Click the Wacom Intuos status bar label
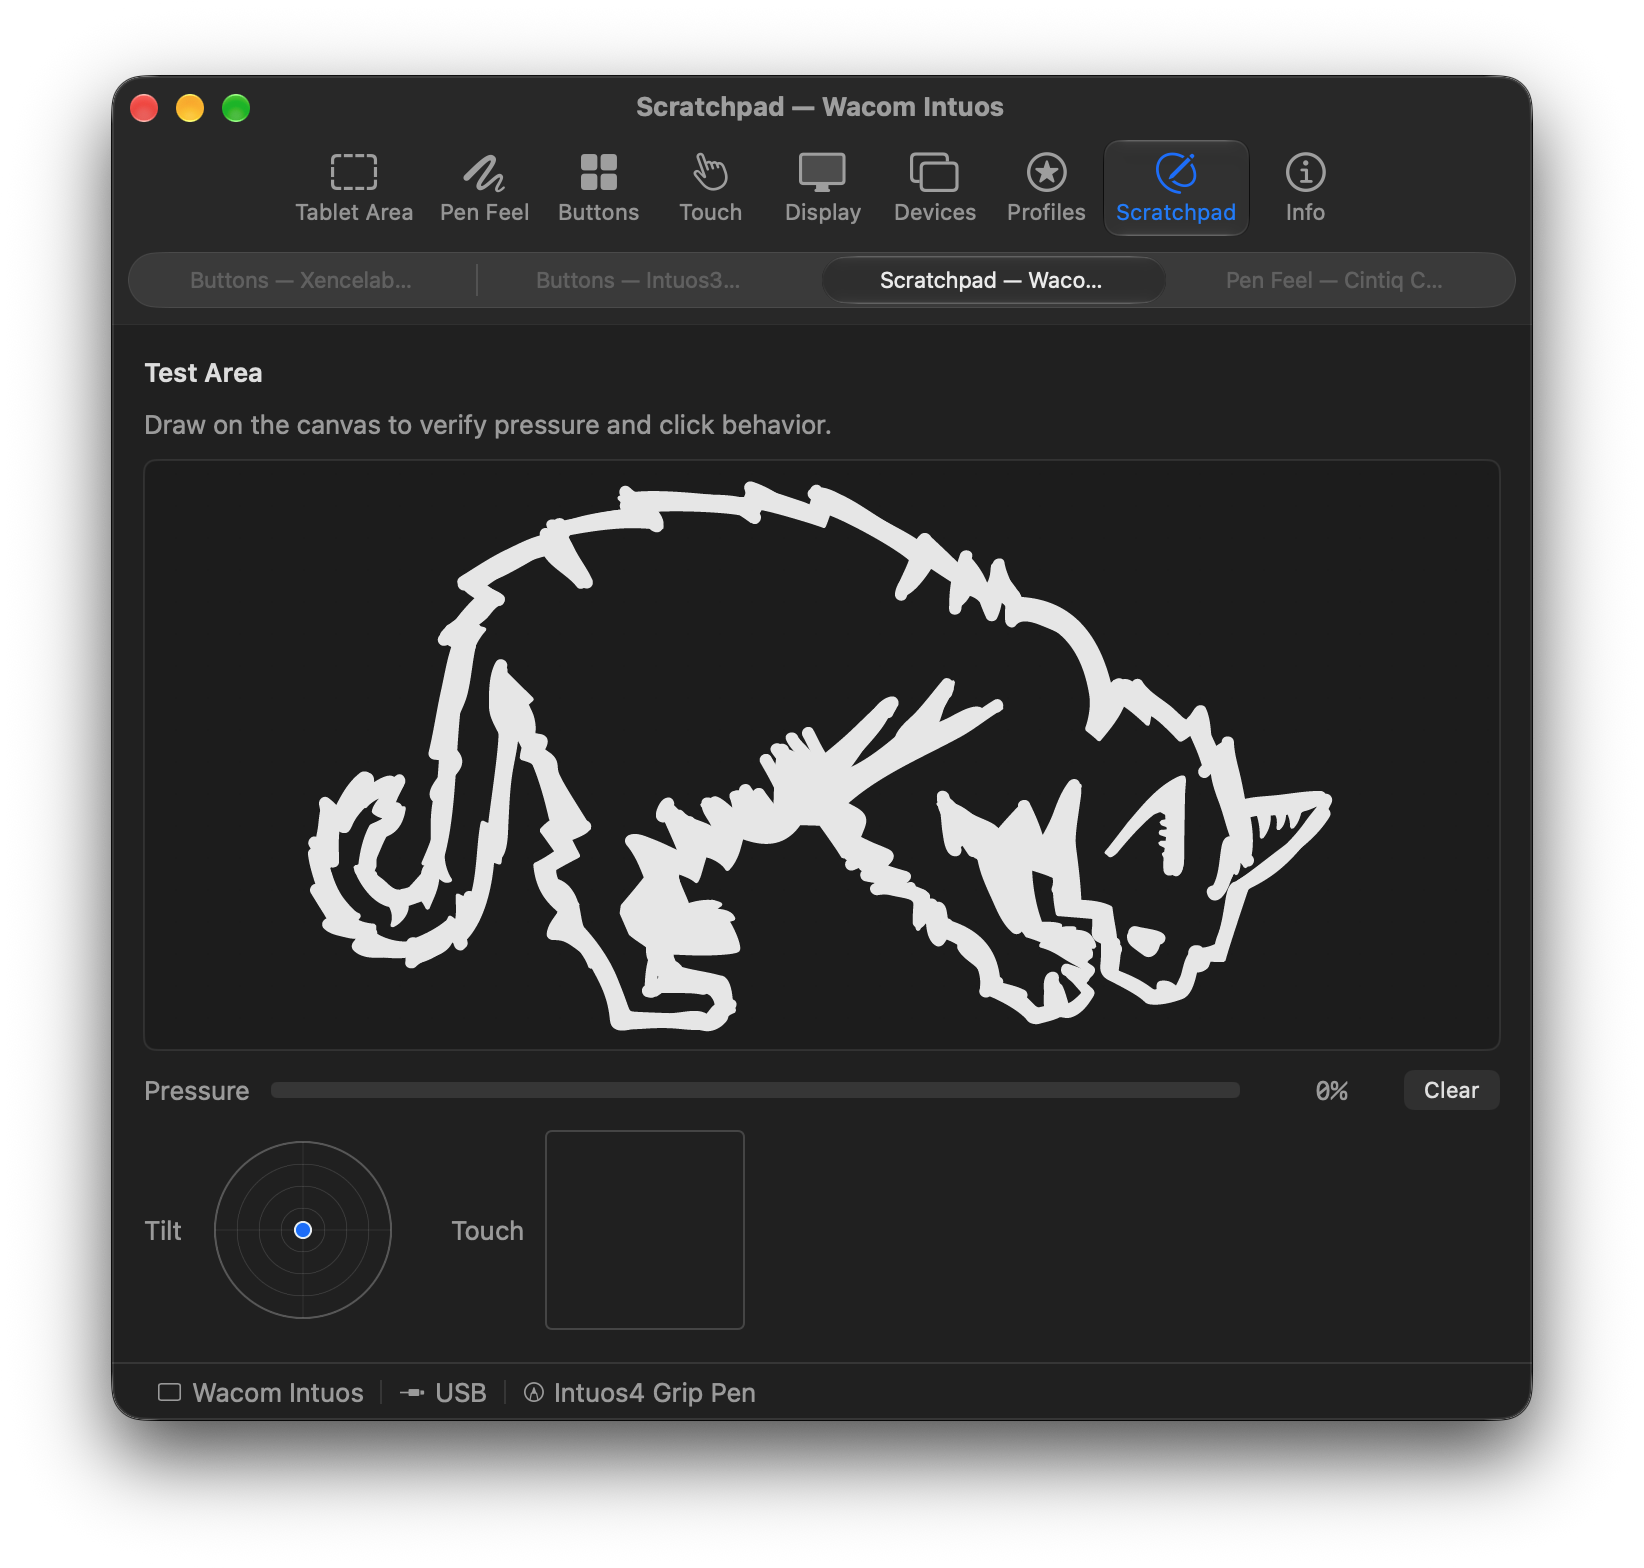This screenshot has height=1568, width=1644. 278,1392
